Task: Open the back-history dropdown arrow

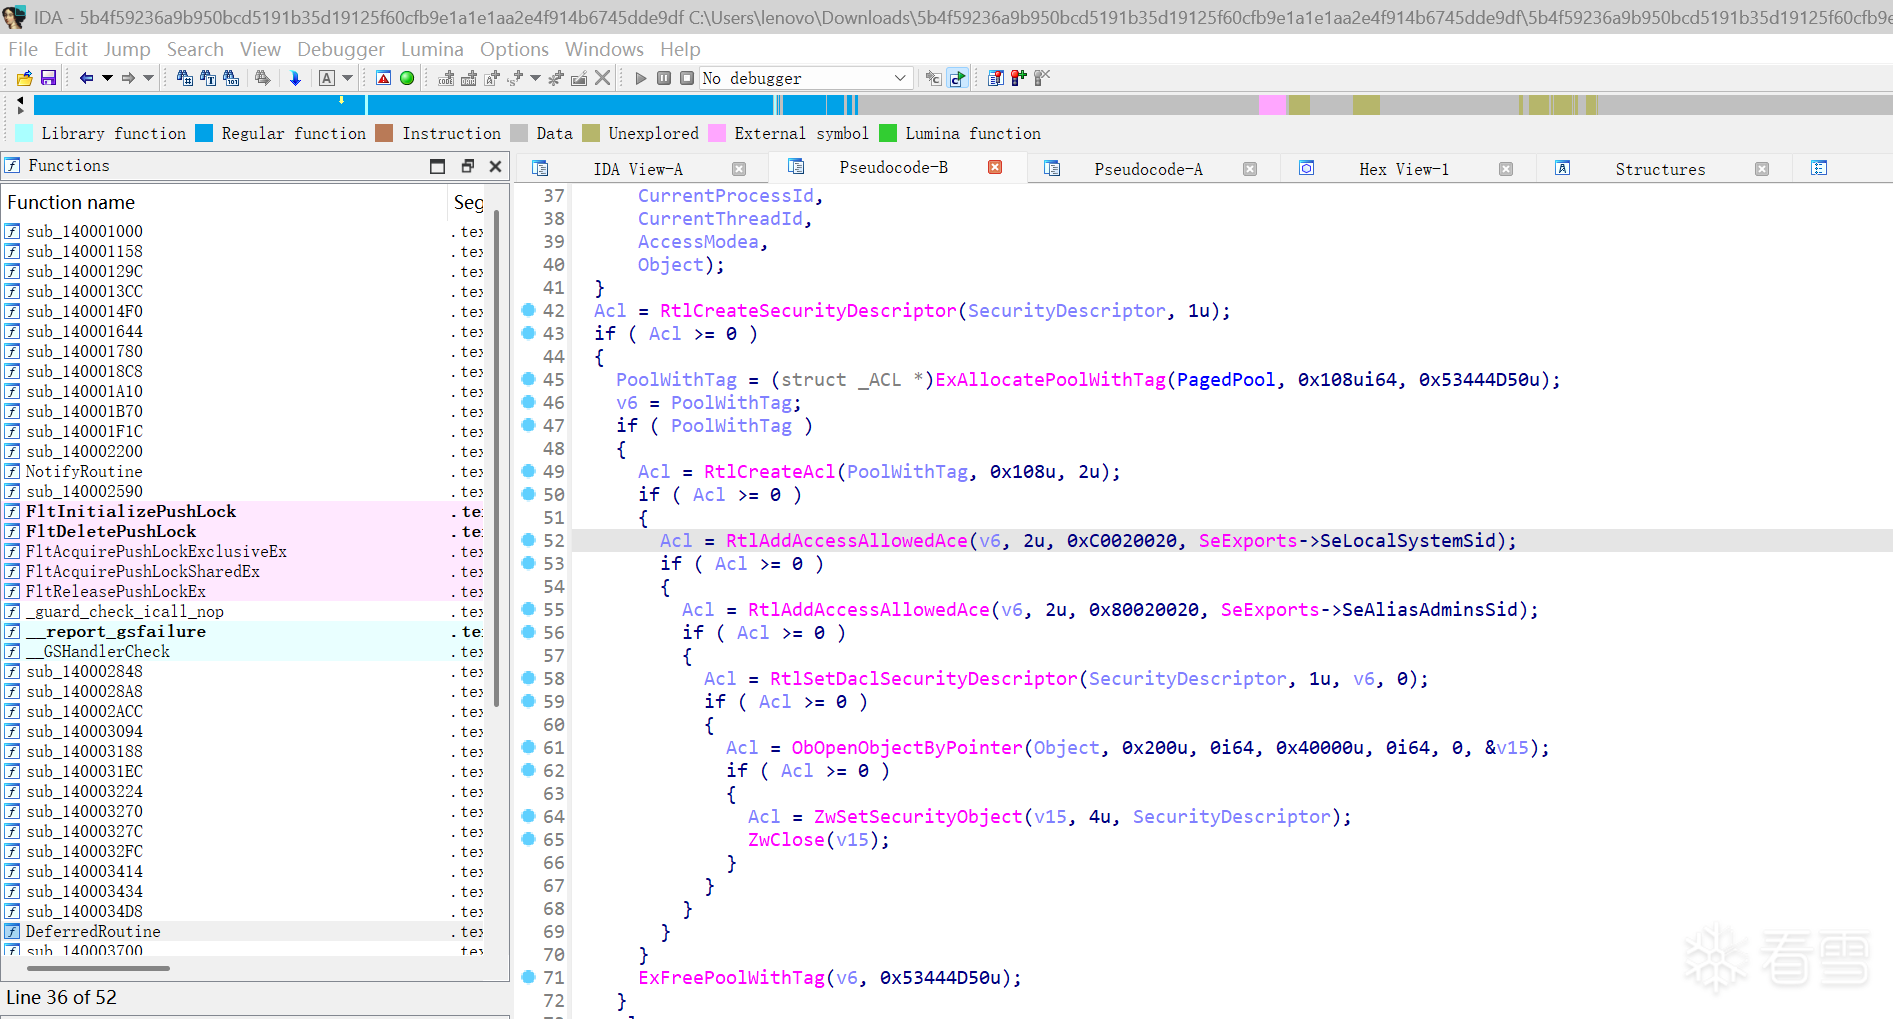Action: tap(107, 78)
